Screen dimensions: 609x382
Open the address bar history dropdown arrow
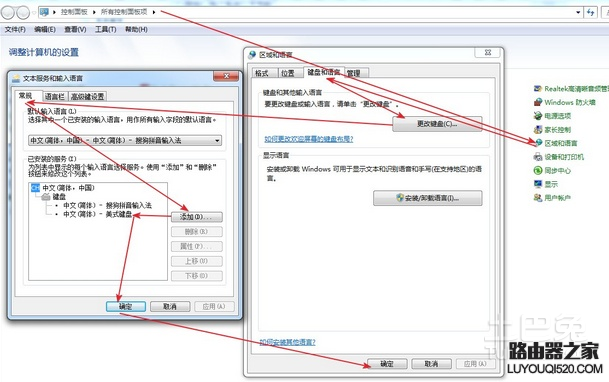(578, 12)
